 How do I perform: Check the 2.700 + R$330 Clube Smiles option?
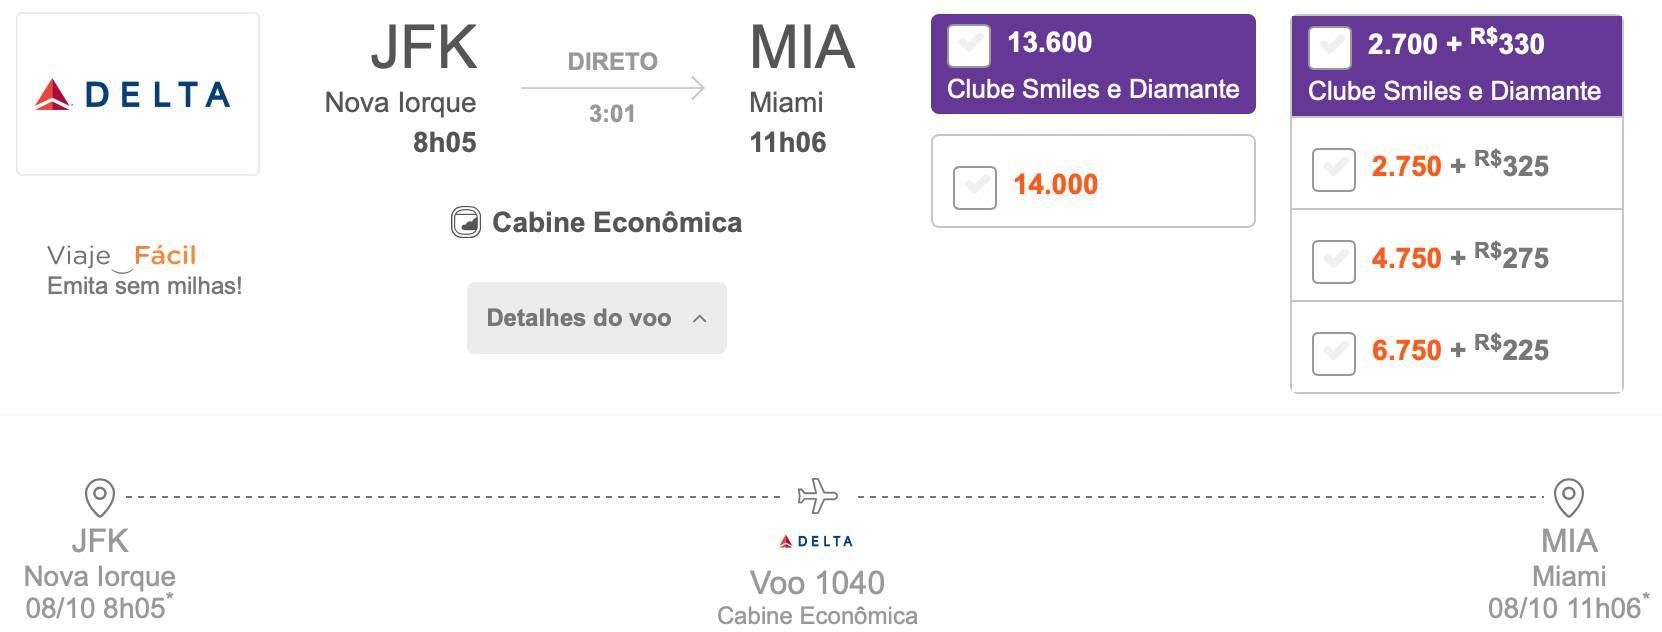click(1330, 48)
